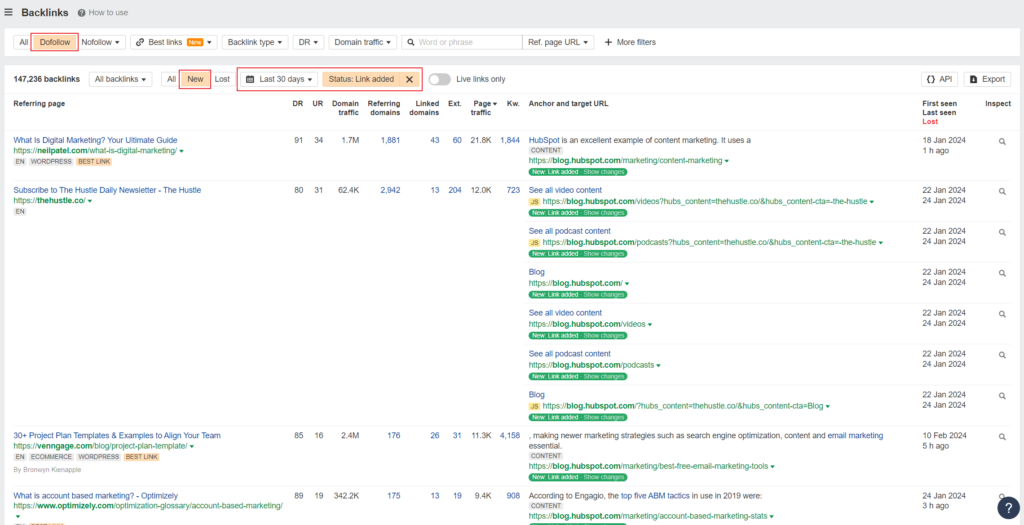Expand blog.hubspot.com/marketing/content-marketing URL arrow

pyautogui.click(x=727, y=161)
